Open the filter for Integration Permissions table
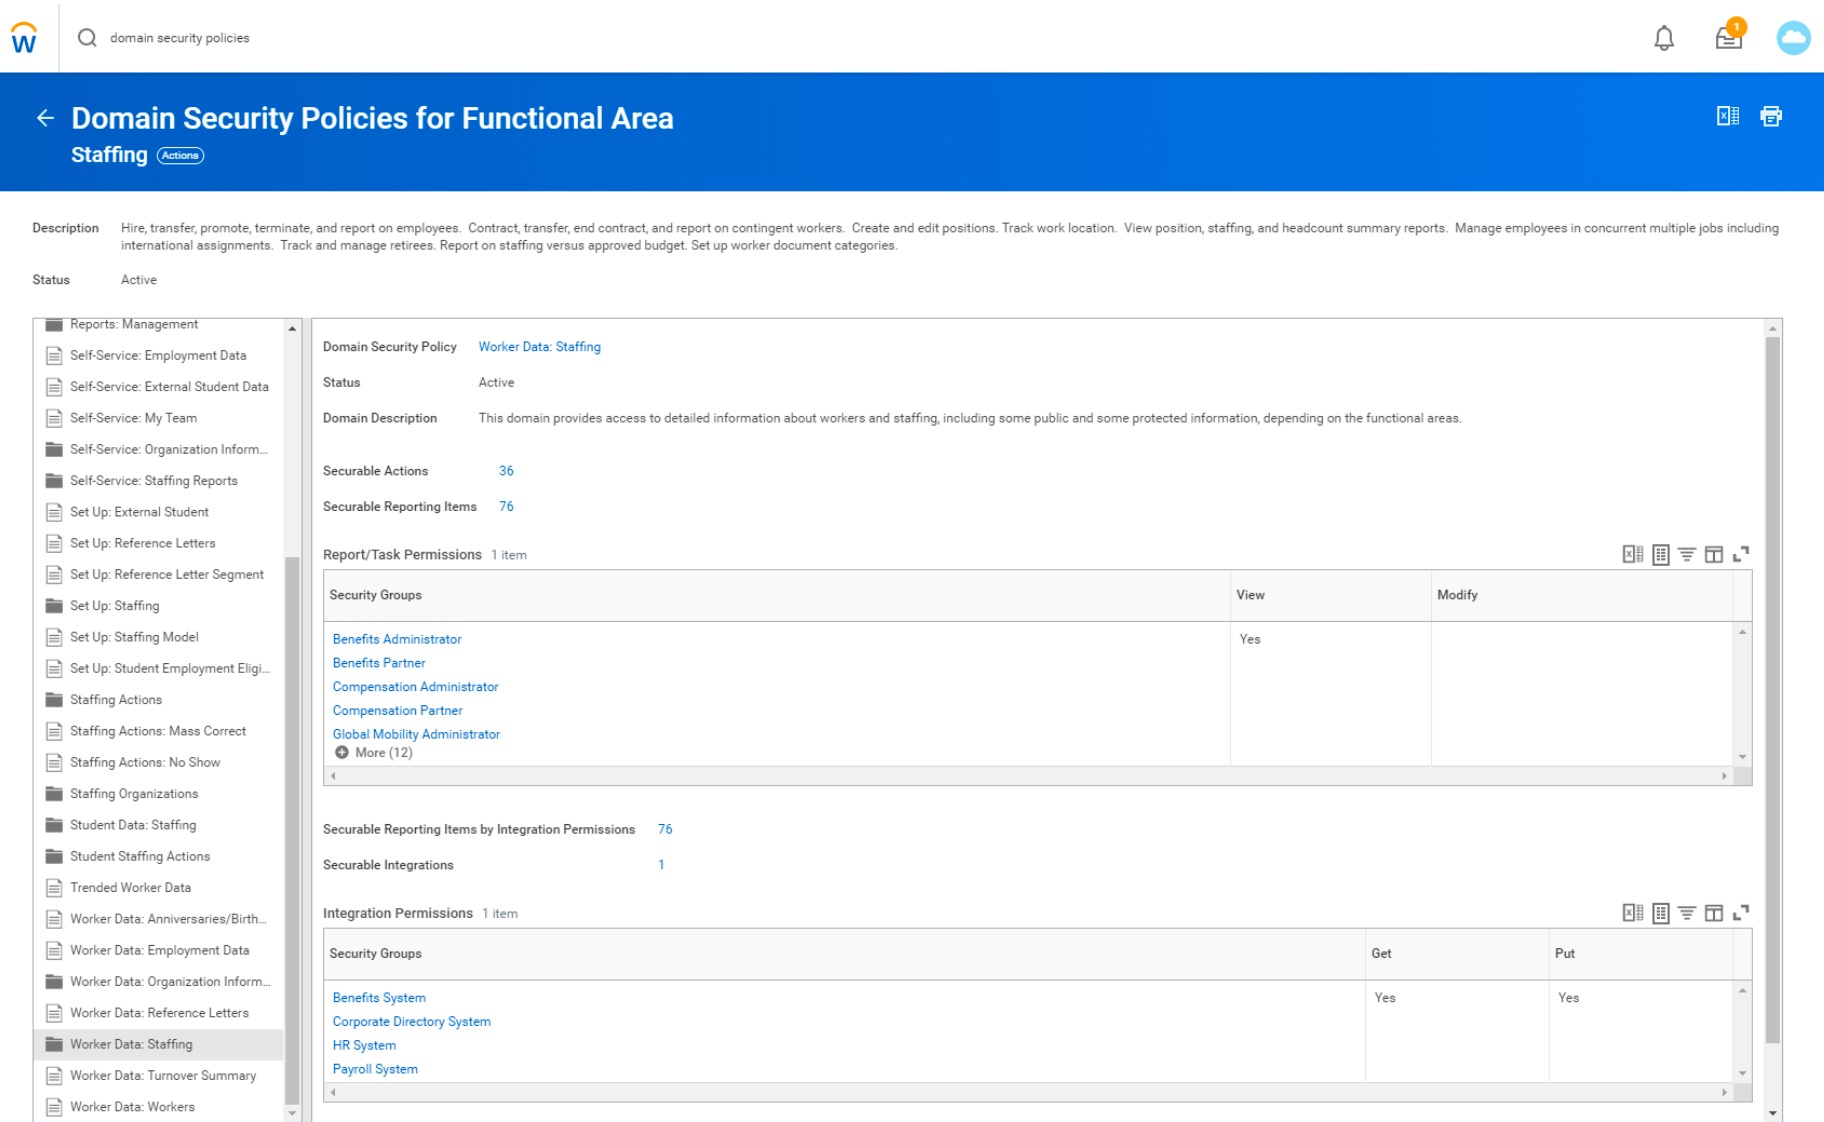This screenshot has height=1122, width=1824. (x=1688, y=912)
